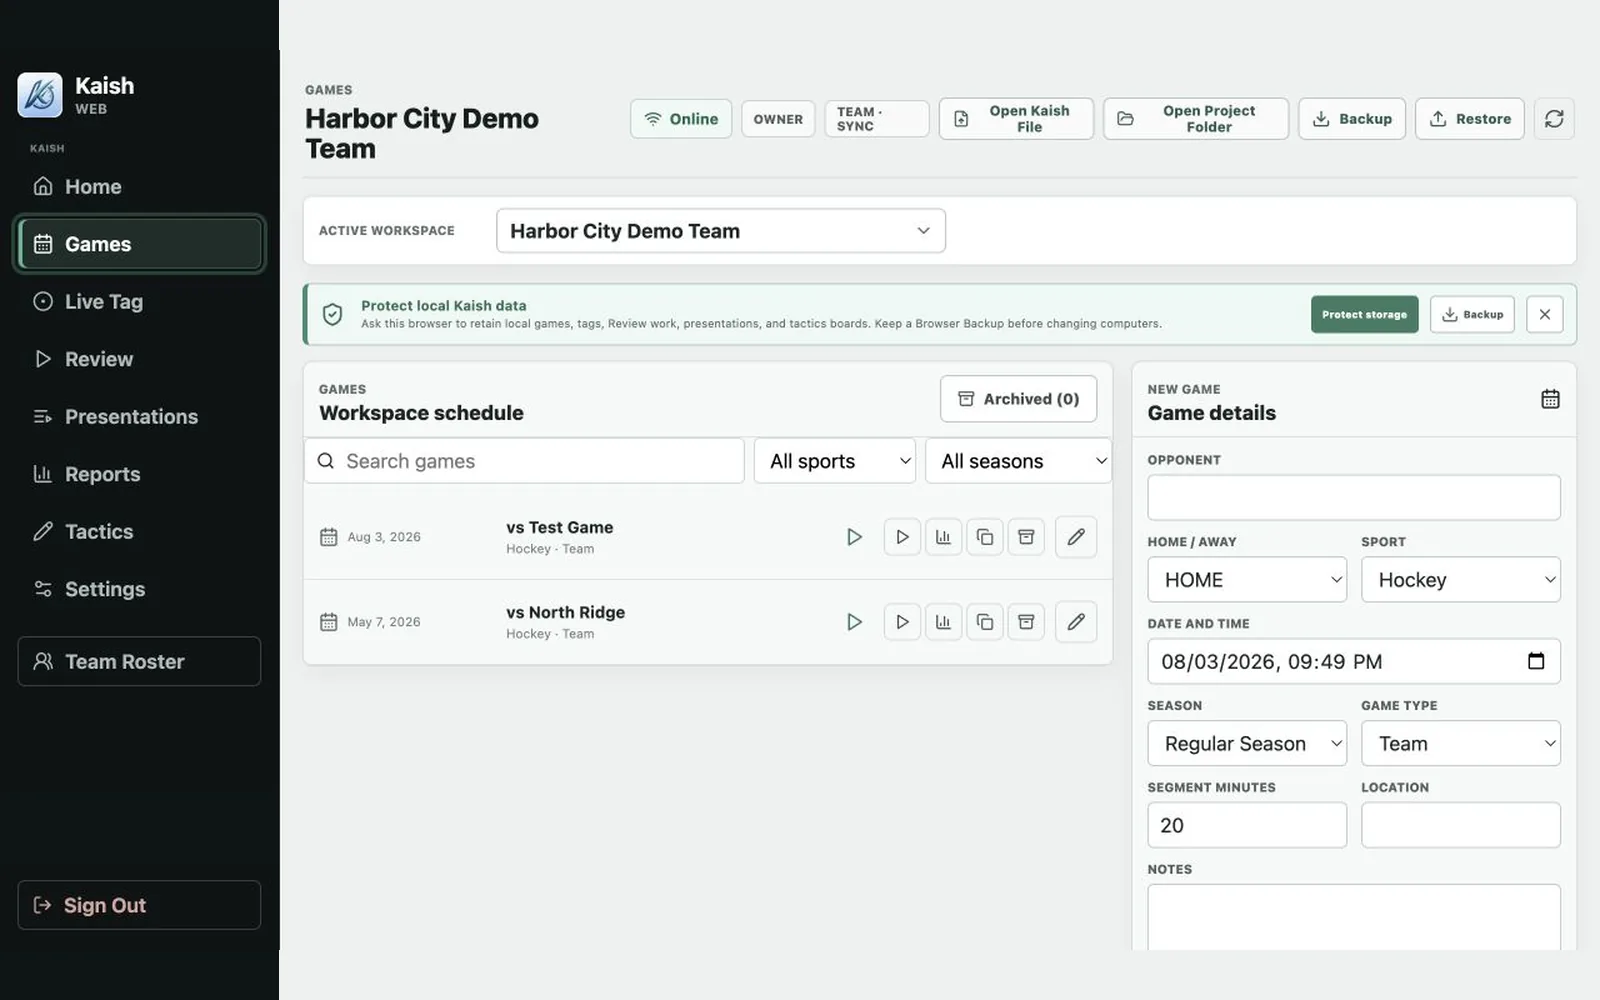Click the green Protect storage button
The height and width of the screenshot is (1000, 1600).
coord(1364,314)
